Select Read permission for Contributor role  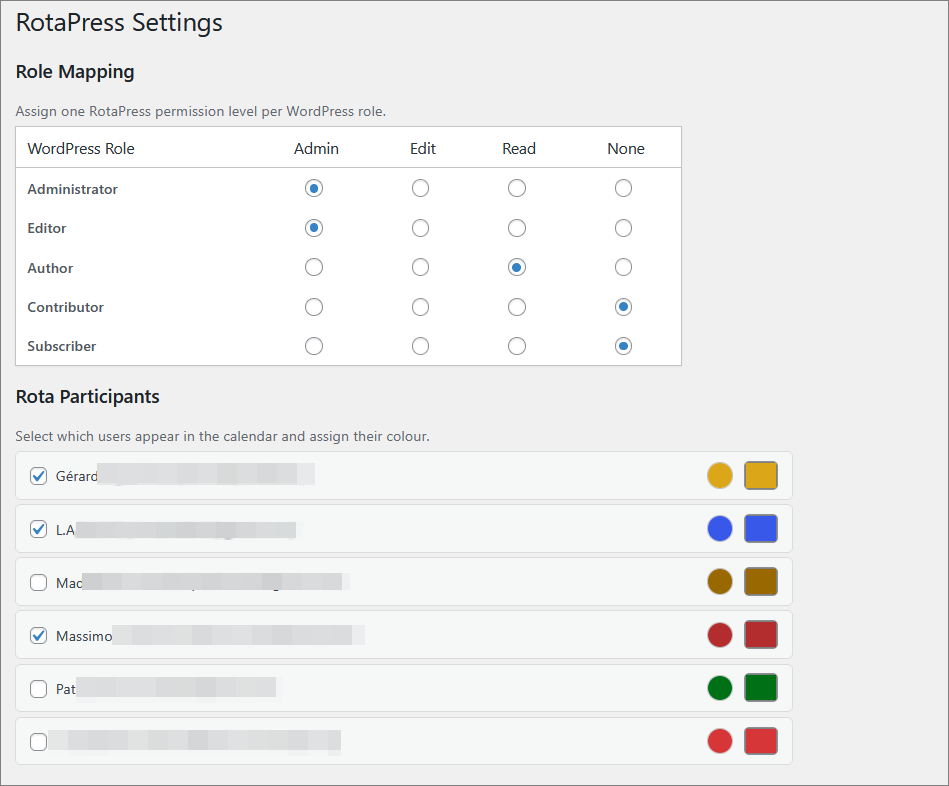pos(516,307)
